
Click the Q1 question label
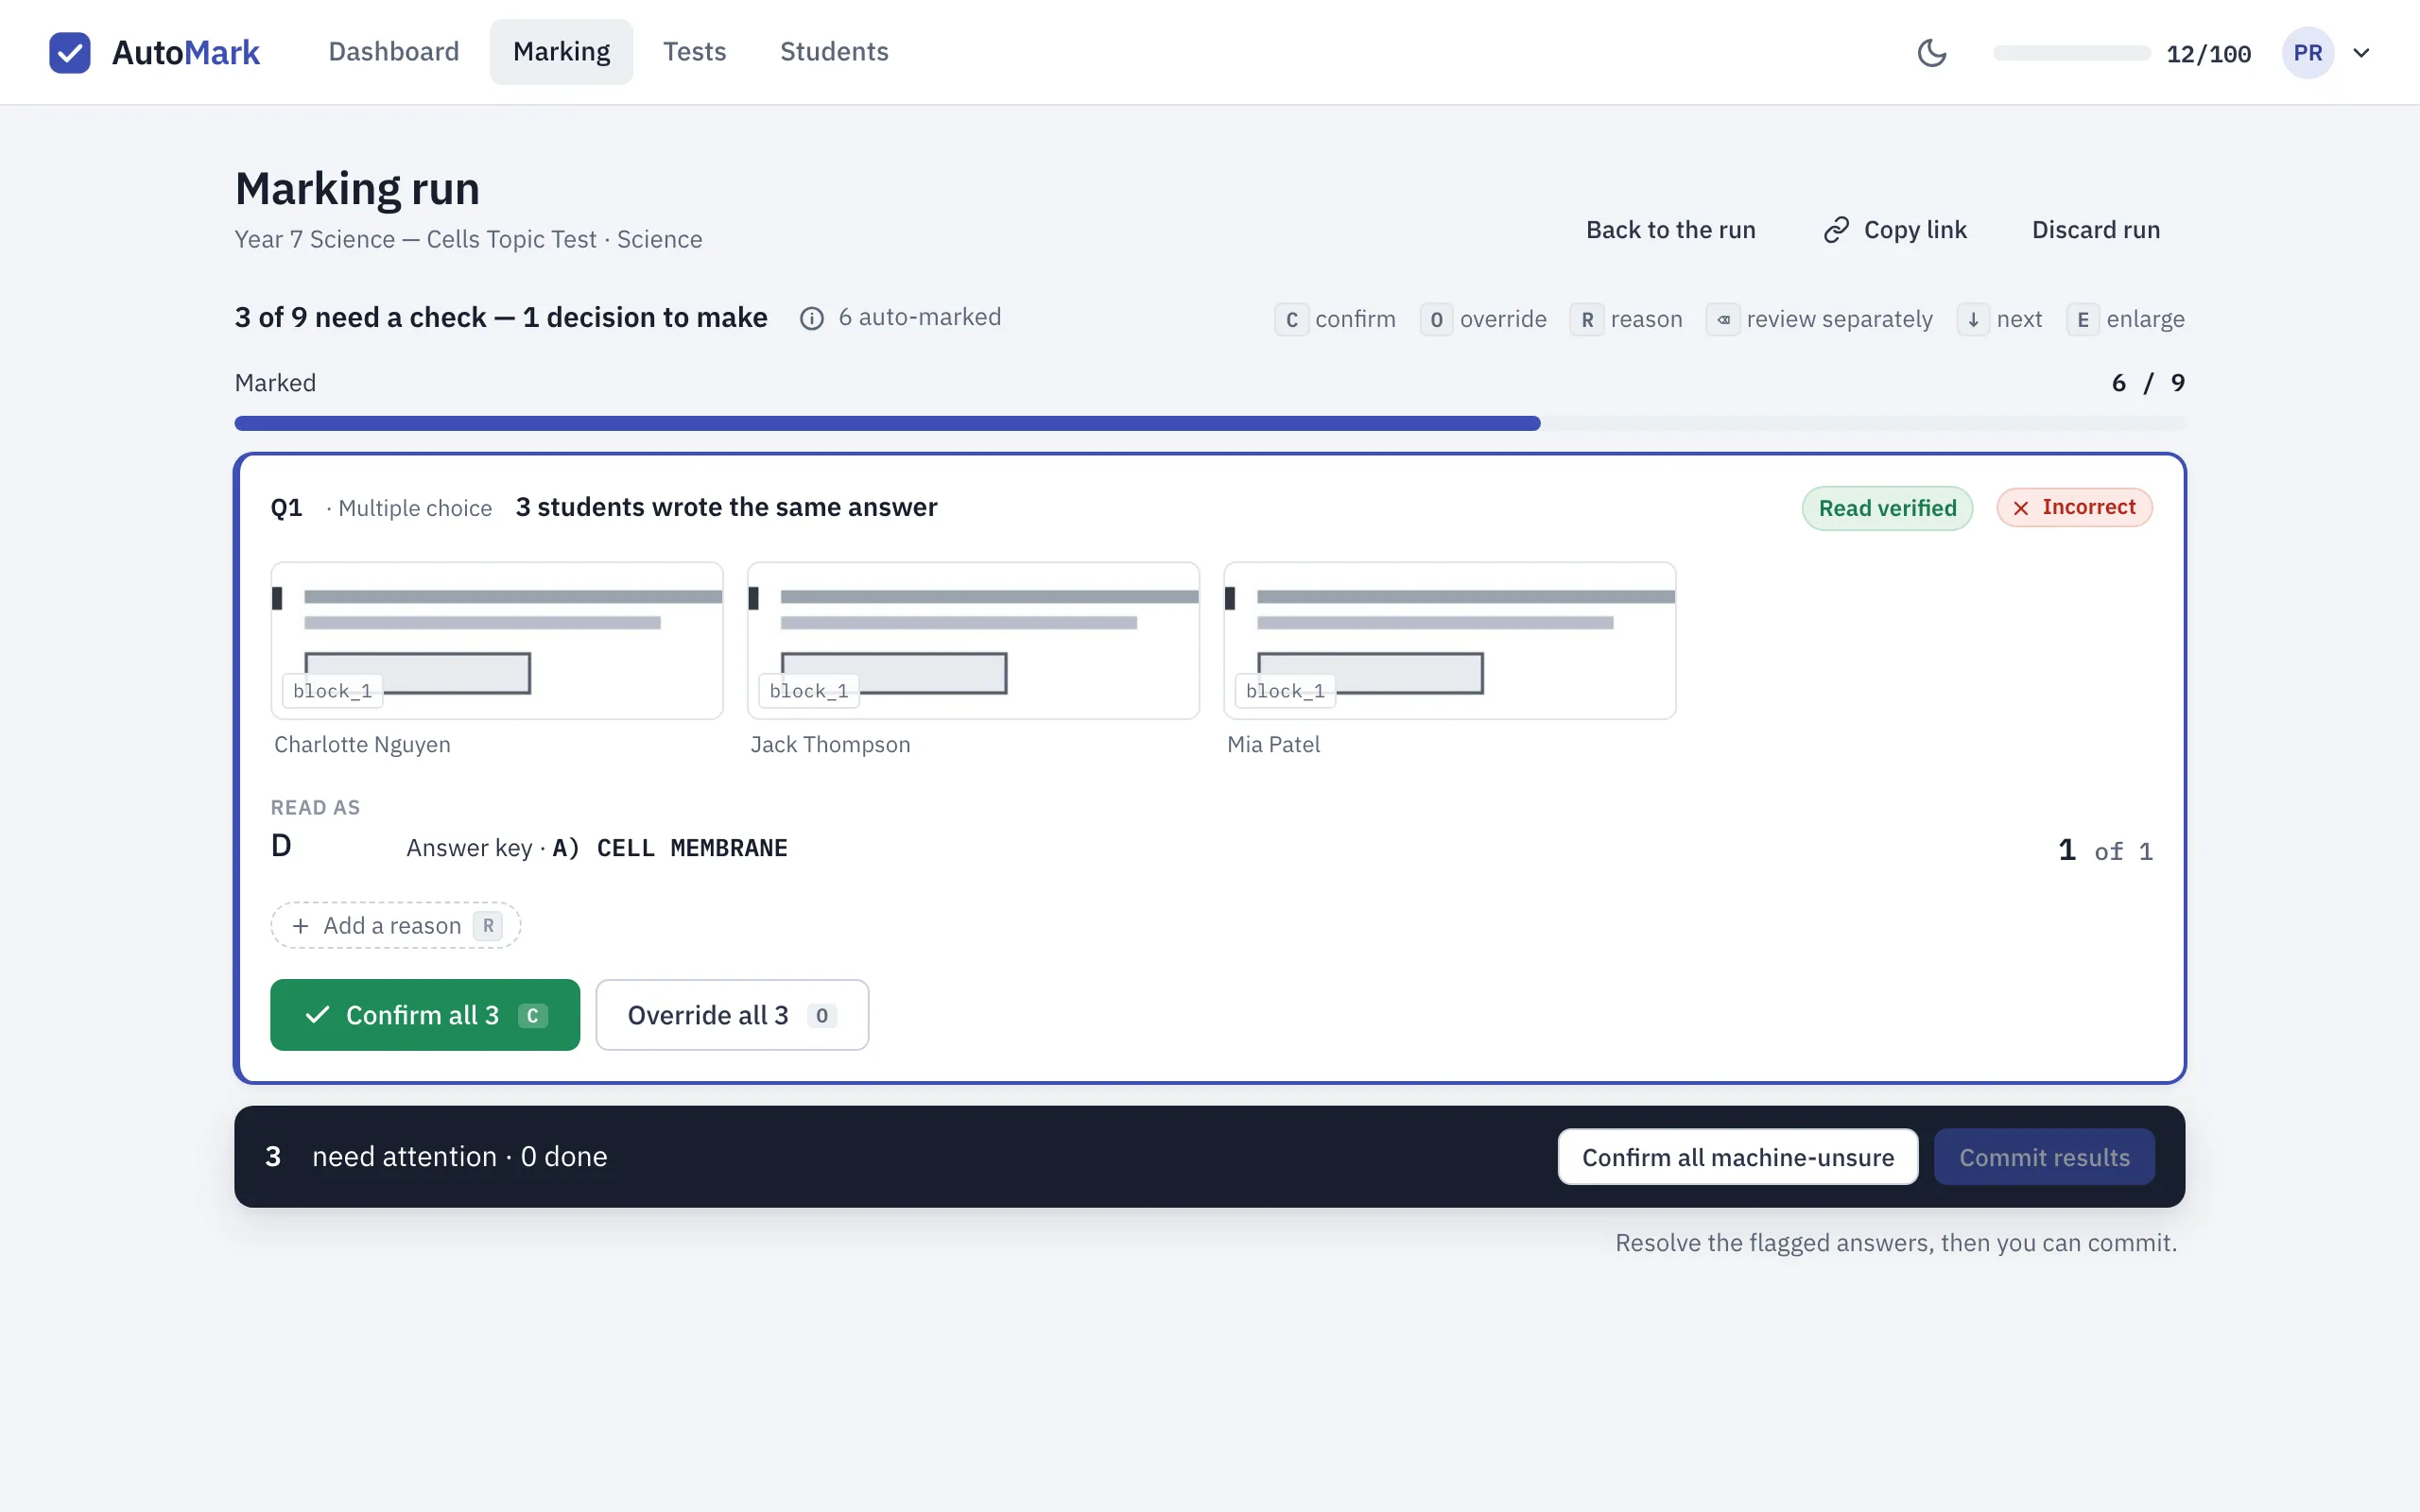click(286, 508)
